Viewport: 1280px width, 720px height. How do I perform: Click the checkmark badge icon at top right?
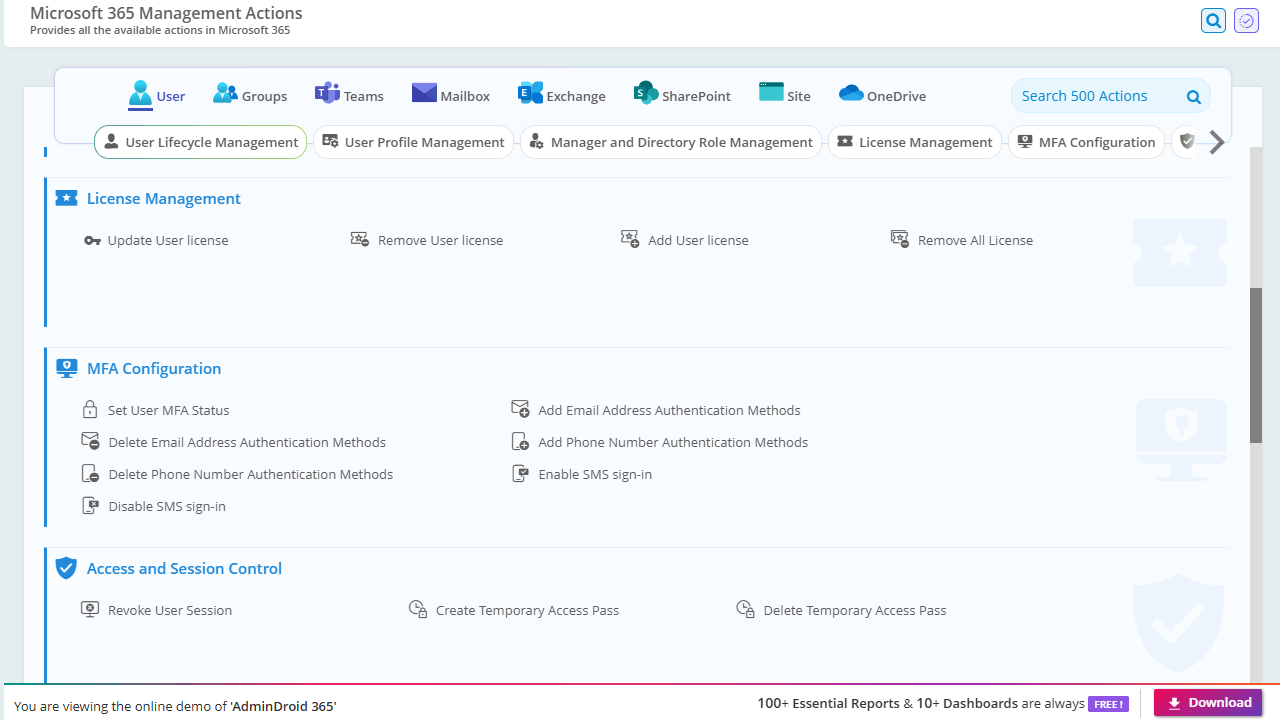pyautogui.click(x=1246, y=20)
